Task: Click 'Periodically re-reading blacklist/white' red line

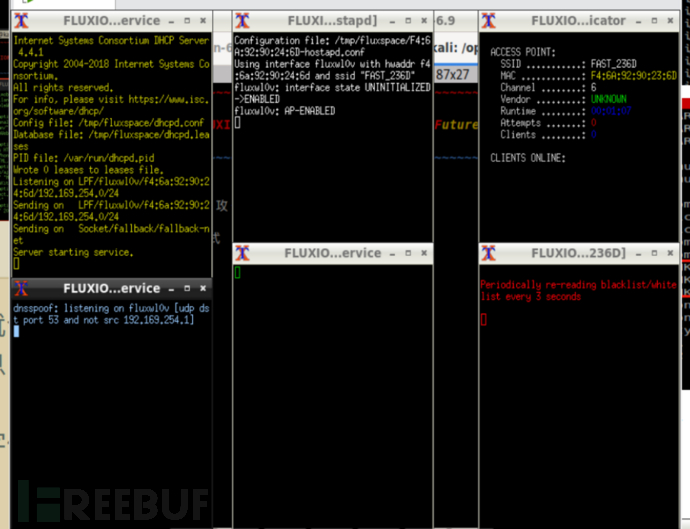Action: (x=578, y=285)
